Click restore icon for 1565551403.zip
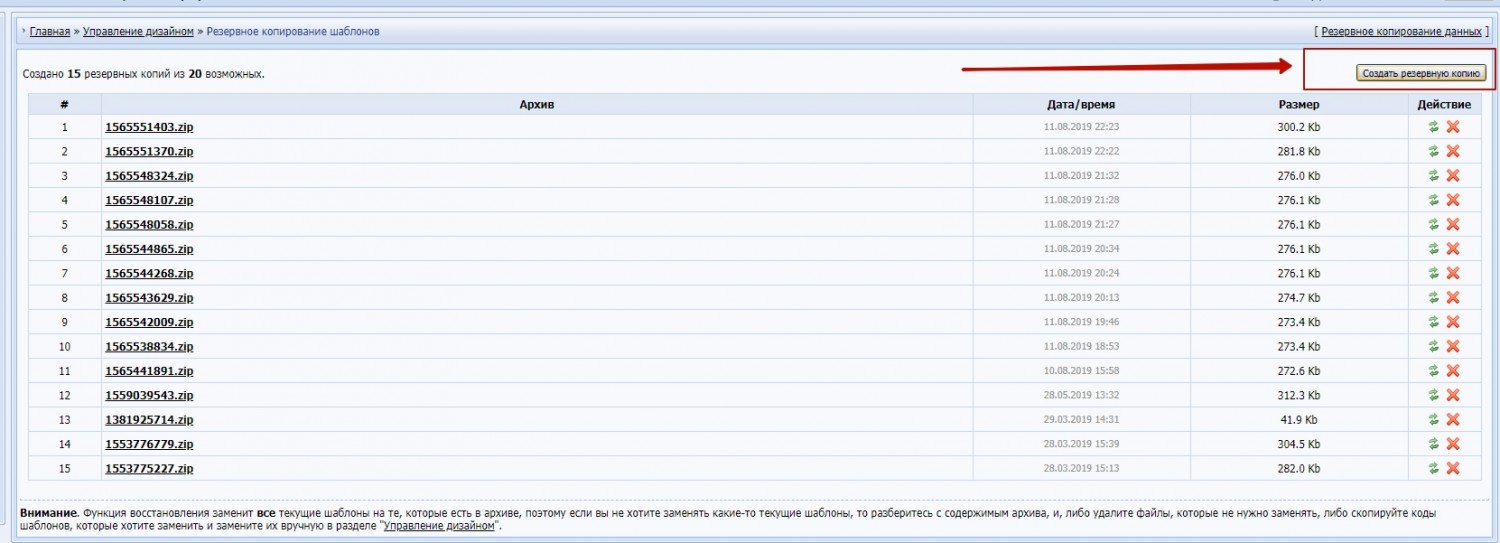Image resolution: width=1500 pixels, height=543 pixels. tap(1433, 127)
